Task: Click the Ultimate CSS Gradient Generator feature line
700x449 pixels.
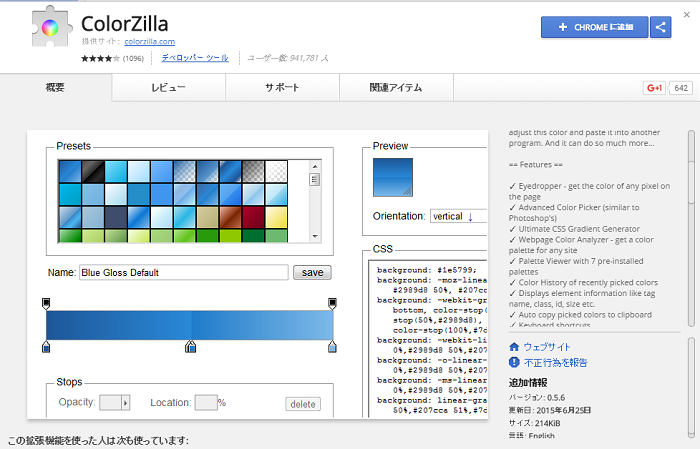Action: [575, 229]
